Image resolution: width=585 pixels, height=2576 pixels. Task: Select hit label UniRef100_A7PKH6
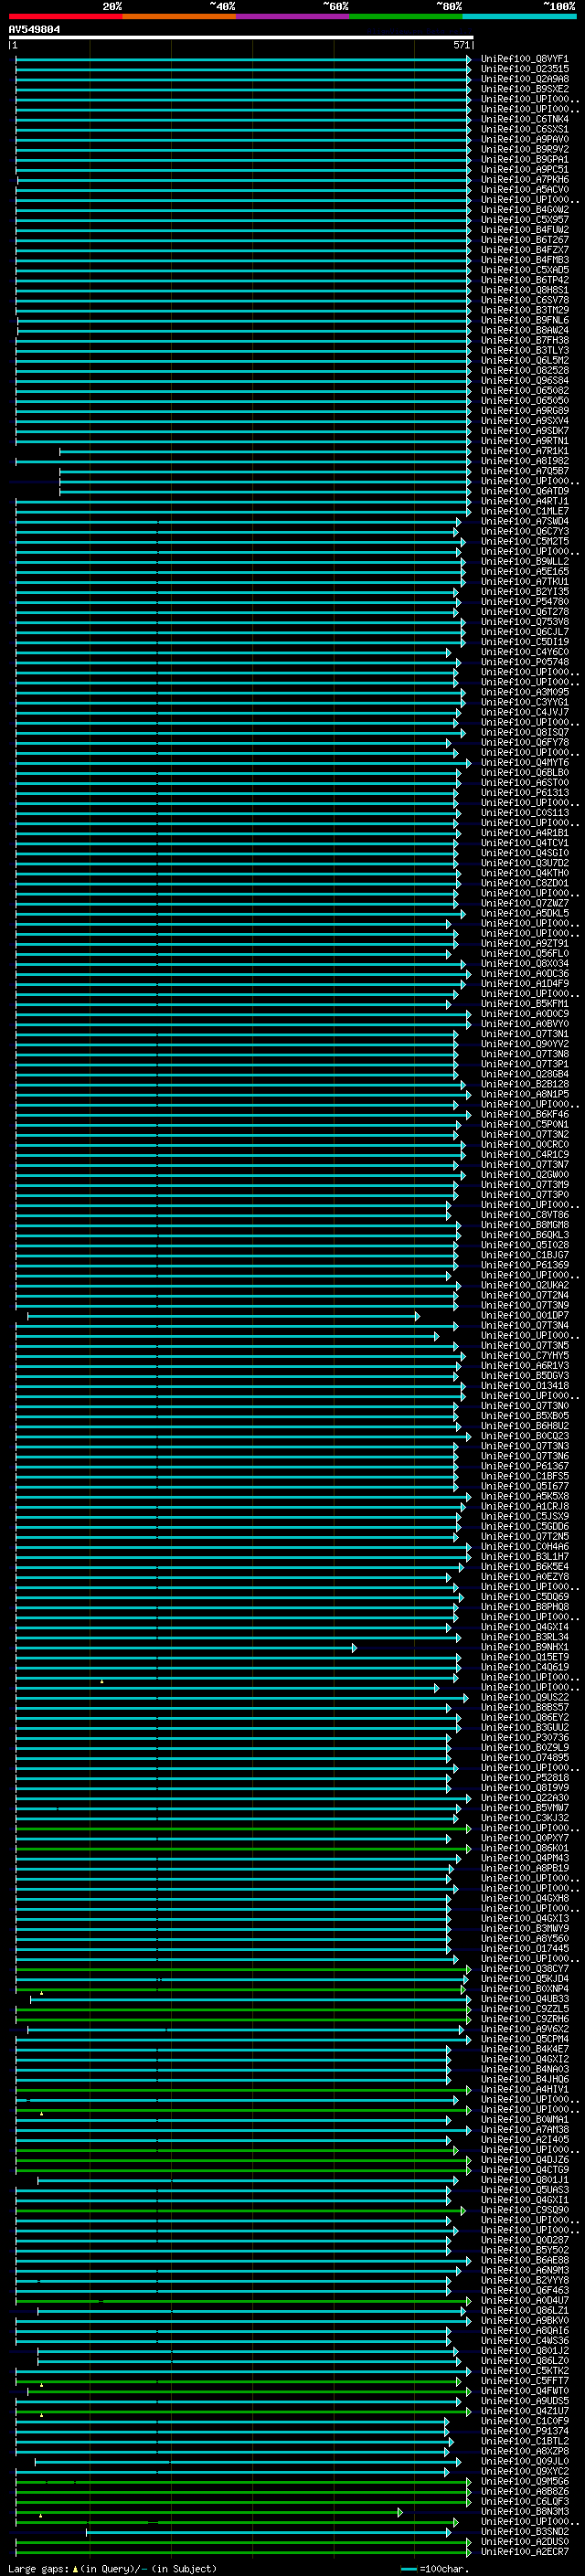(524, 180)
